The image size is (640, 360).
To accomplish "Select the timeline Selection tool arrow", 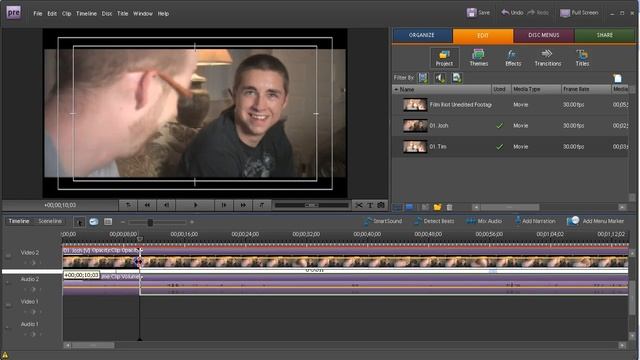I will pyautogui.click(x=80, y=222).
